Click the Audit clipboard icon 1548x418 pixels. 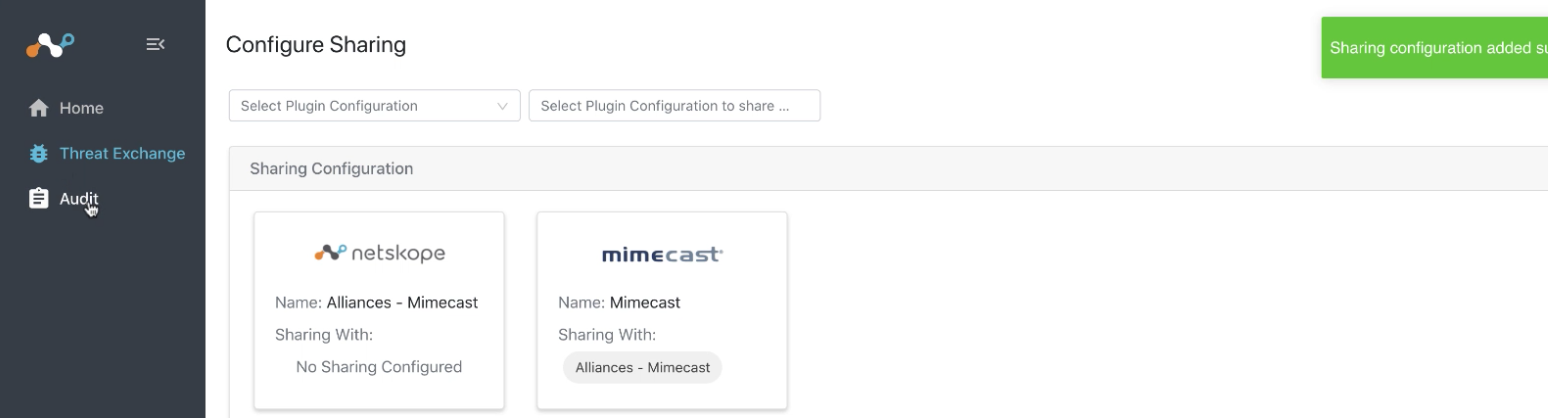coord(39,199)
